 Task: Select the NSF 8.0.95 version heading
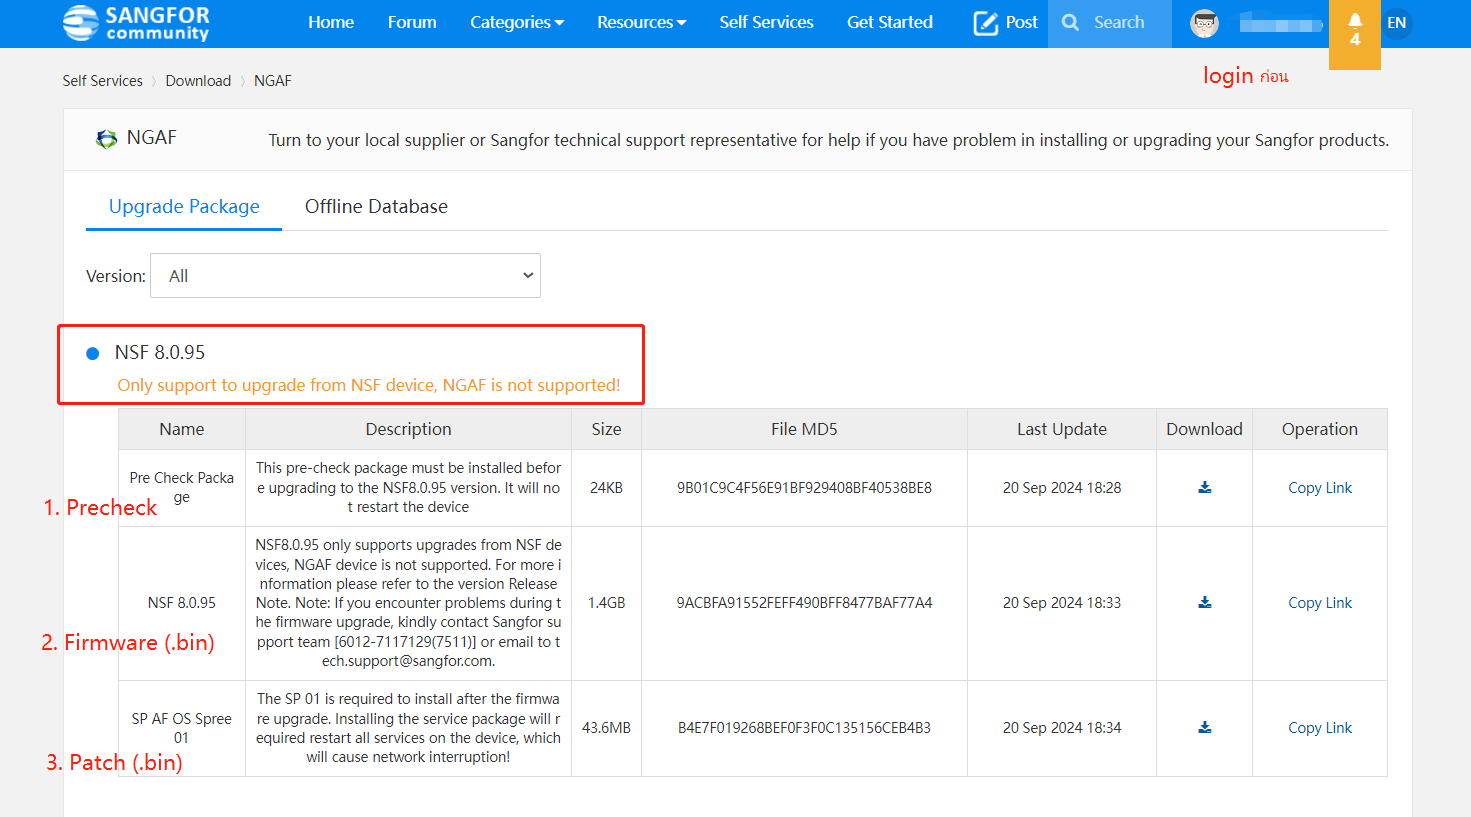(x=159, y=353)
